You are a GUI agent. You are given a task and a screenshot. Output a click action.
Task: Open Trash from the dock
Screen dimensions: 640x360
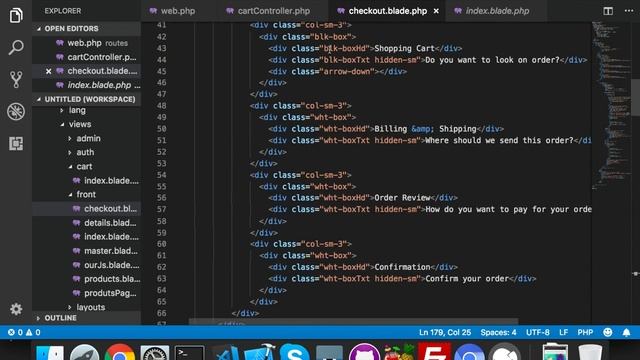(x=590, y=353)
